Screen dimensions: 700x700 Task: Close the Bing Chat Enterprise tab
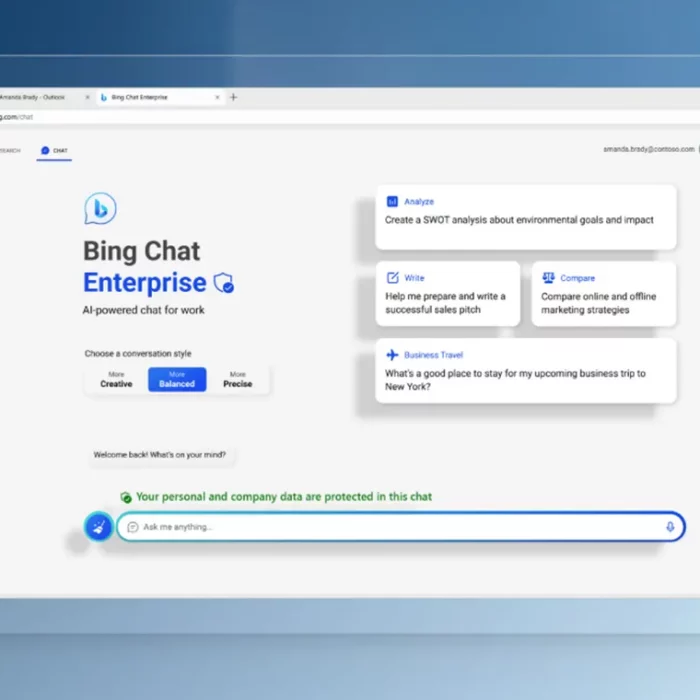(x=217, y=97)
